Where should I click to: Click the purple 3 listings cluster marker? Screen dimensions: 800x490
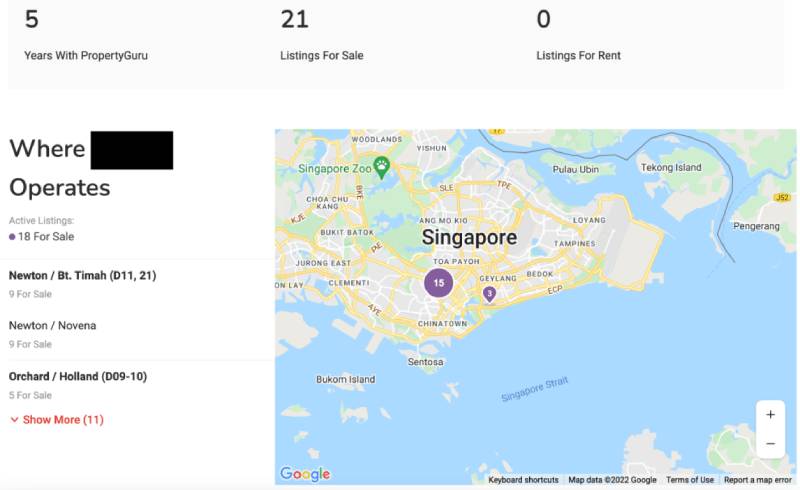pyautogui.click(x=489, y=293)
